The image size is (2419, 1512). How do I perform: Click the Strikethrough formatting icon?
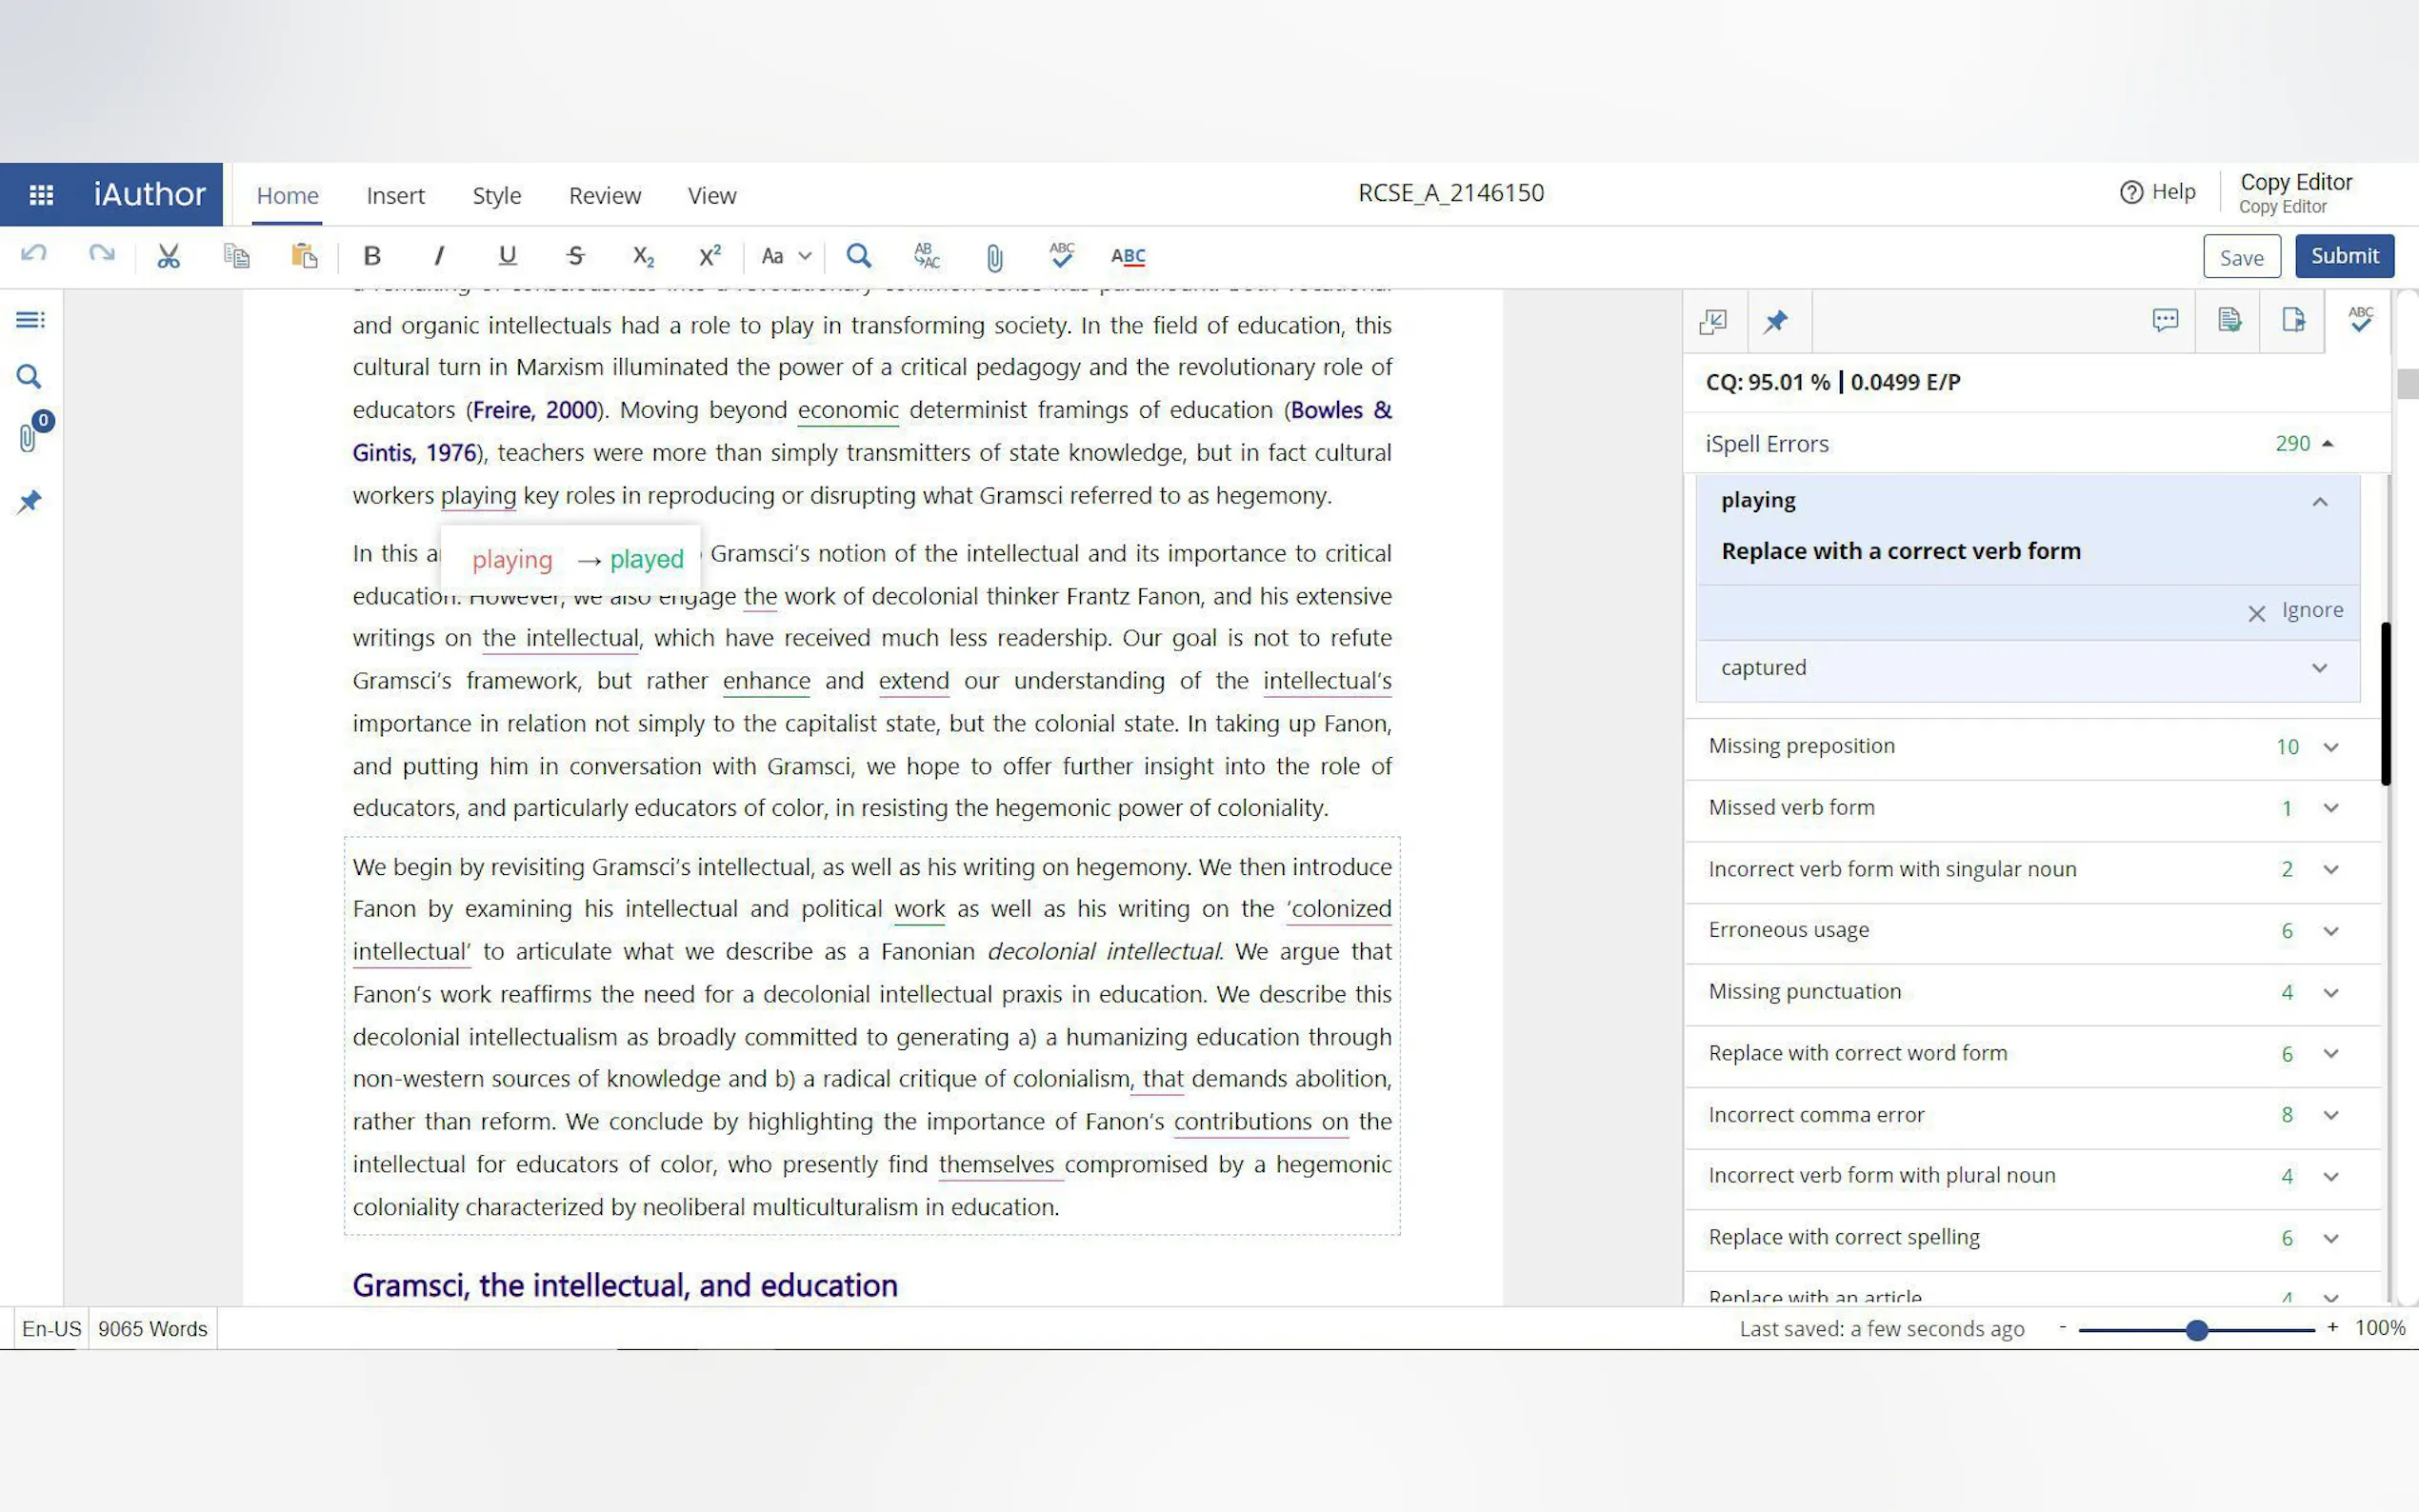(x=575, y=256)
